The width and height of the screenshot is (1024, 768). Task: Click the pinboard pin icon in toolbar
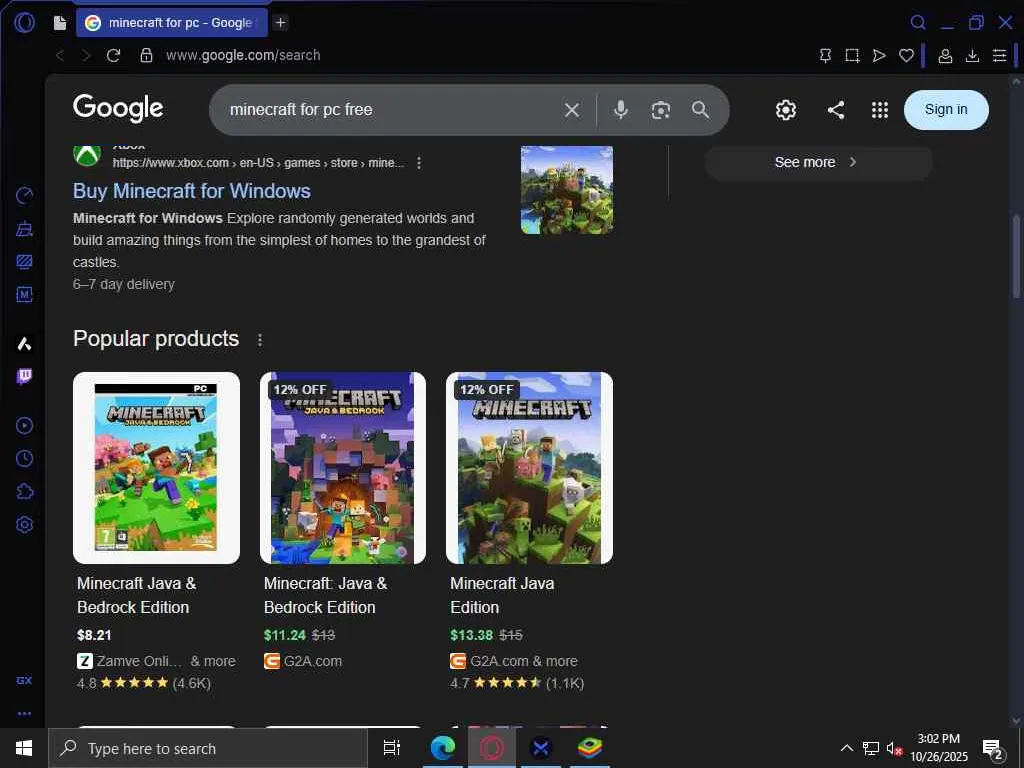pyautogui.click(x=825, y=56)
